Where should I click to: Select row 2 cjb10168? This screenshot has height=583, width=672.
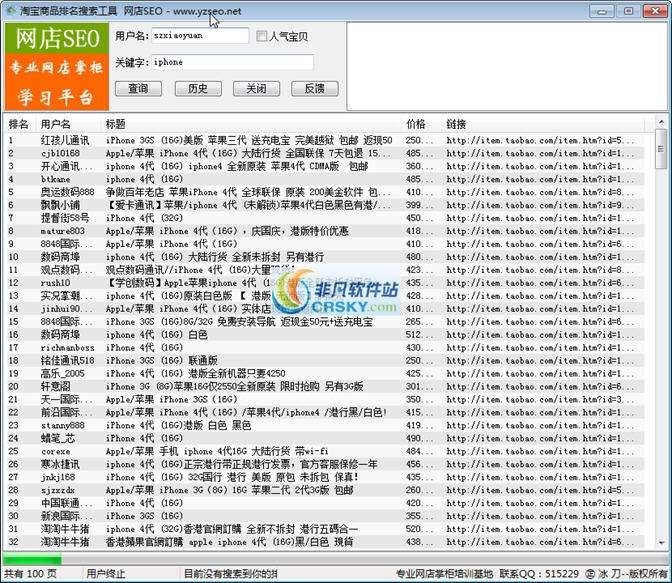click(x=324, y=153)
